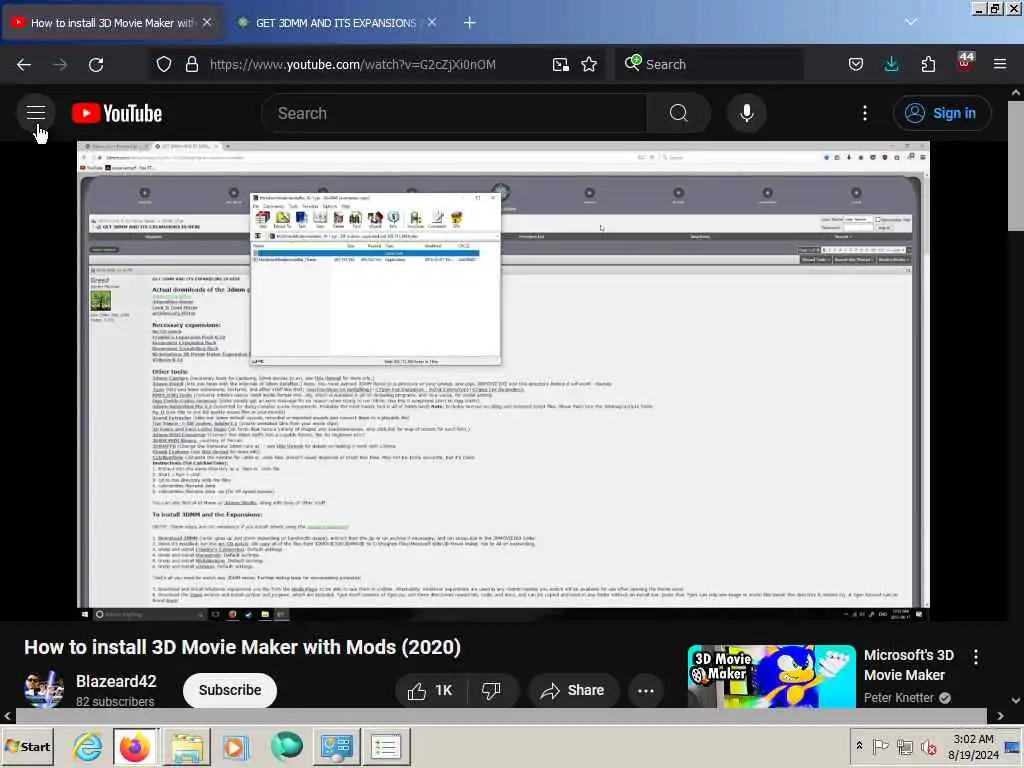This screenshot has width=1024, height=768.
Task: Switch to GET 3DMM AND ITS EXPANSIONS tab
Action: point(335,23)
